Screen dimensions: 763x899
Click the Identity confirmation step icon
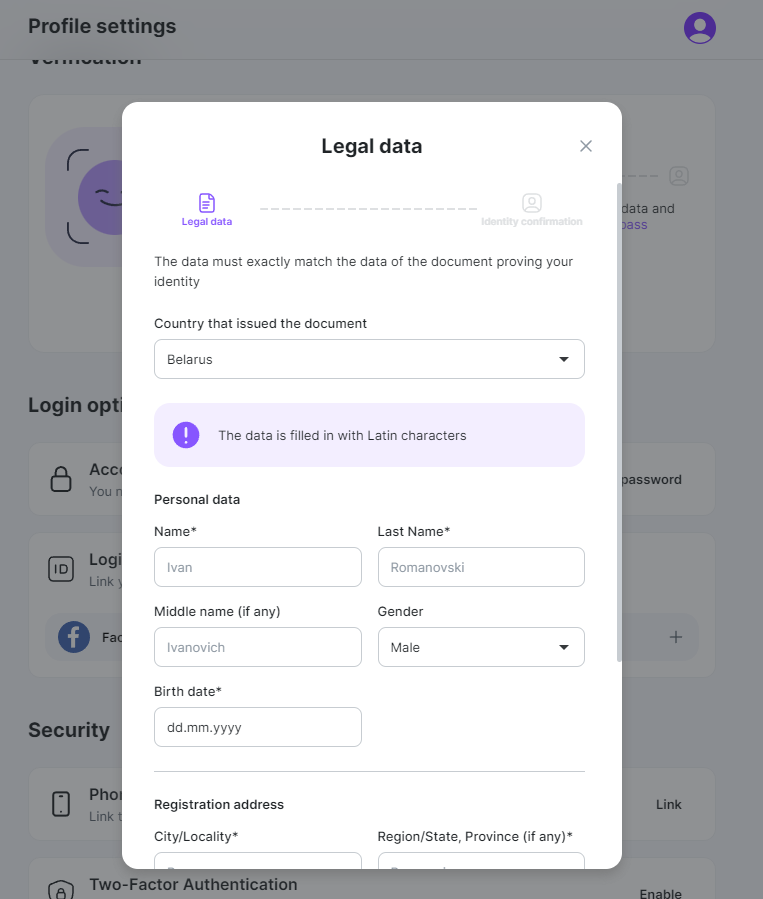(x=532, y=203)
